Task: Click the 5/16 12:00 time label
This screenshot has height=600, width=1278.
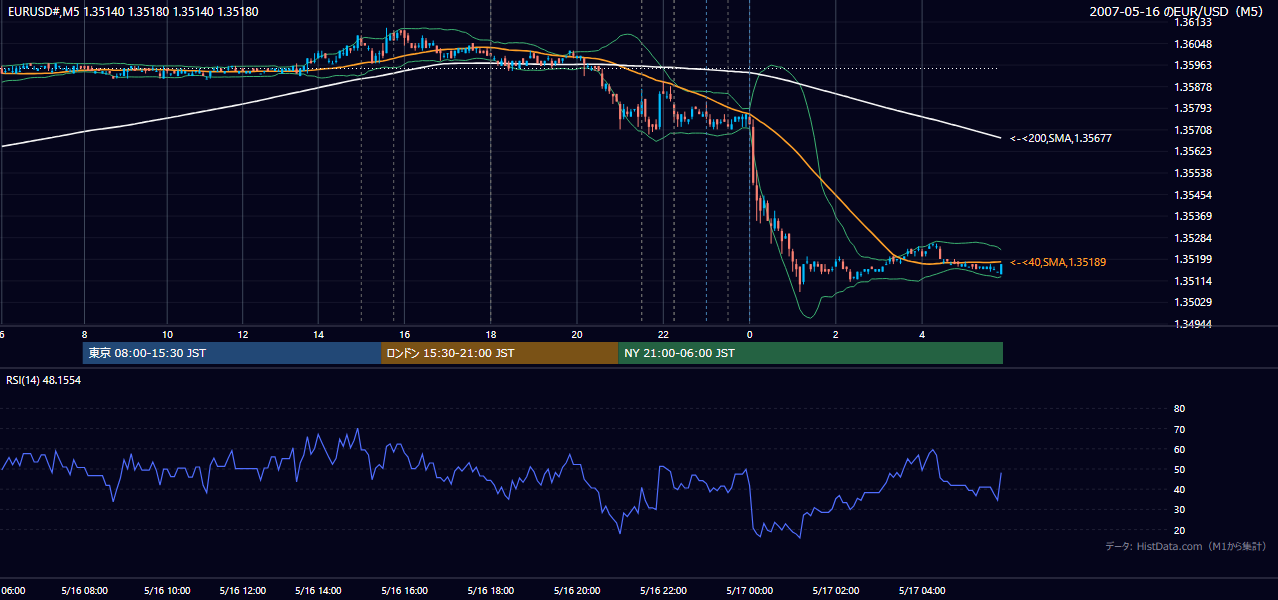Action: [244, 591]
